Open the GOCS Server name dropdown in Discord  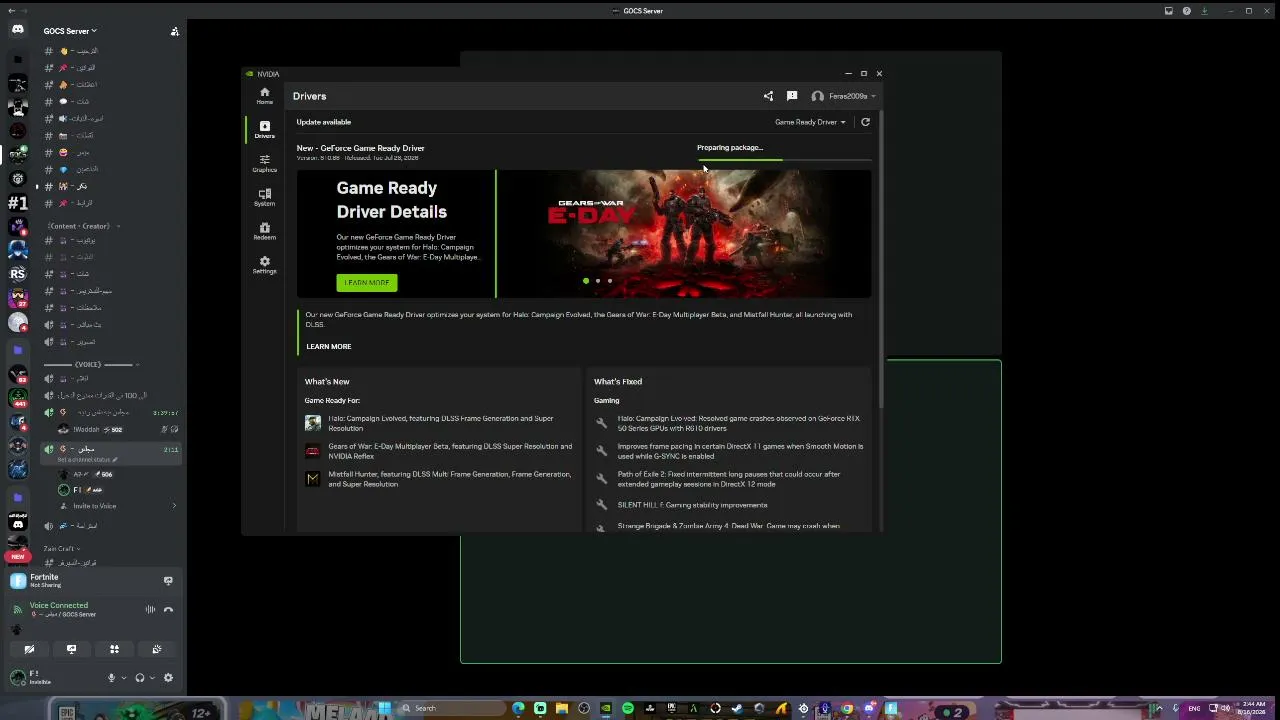coord(70,31)
